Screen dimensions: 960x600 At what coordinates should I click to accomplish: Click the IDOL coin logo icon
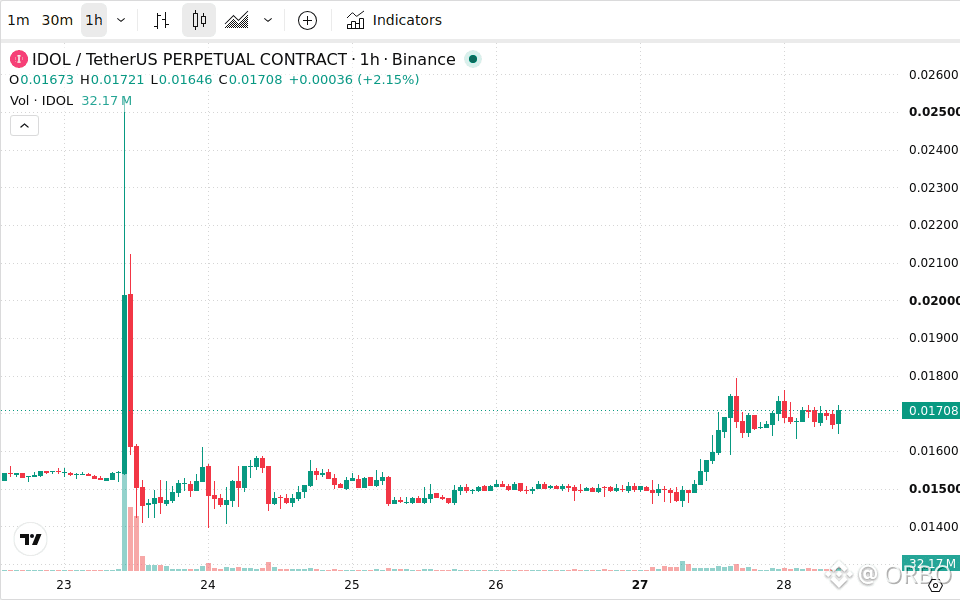19,59
